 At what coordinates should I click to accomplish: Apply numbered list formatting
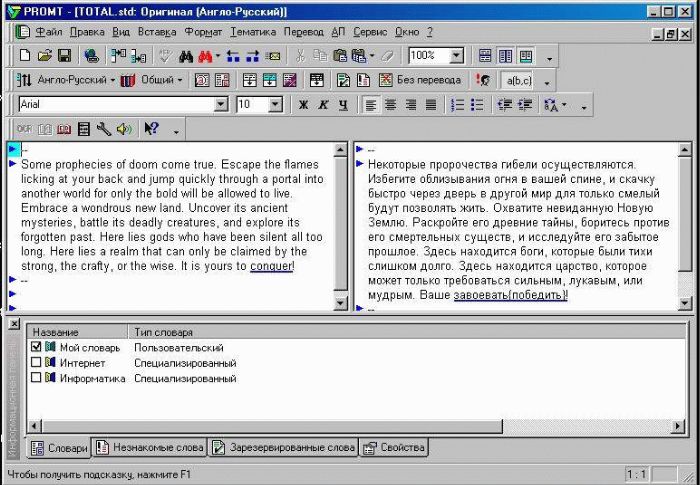tap(457, 105)
